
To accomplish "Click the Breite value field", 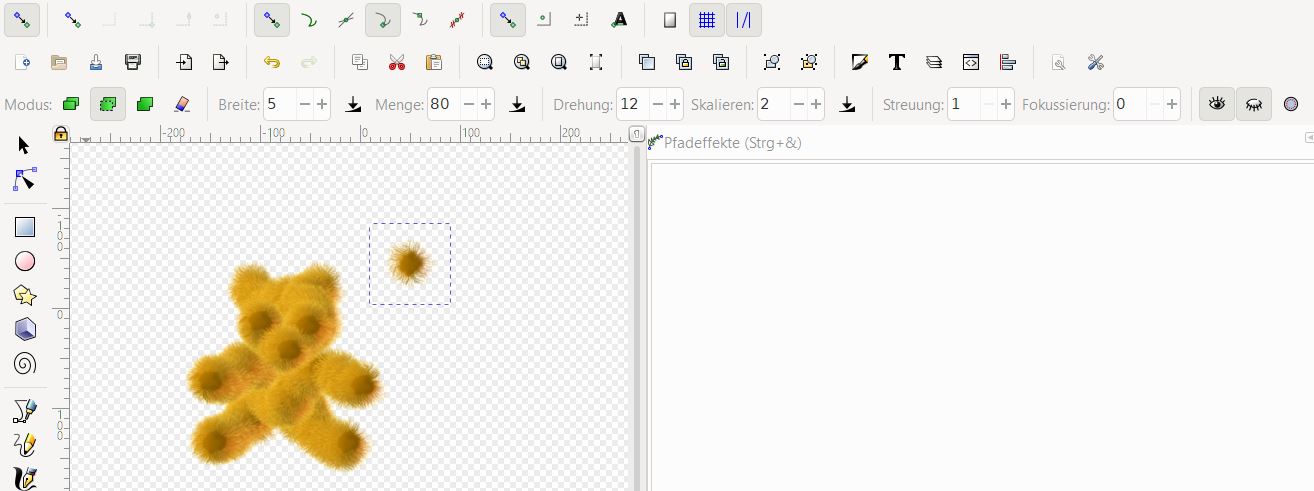I will tap(279, 104).
